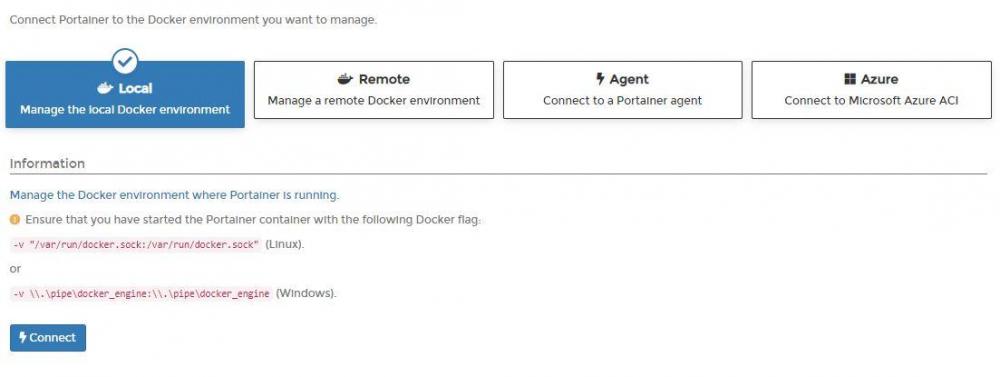Choose the Microsoft Azure ACI option

[x=871, y=90]
